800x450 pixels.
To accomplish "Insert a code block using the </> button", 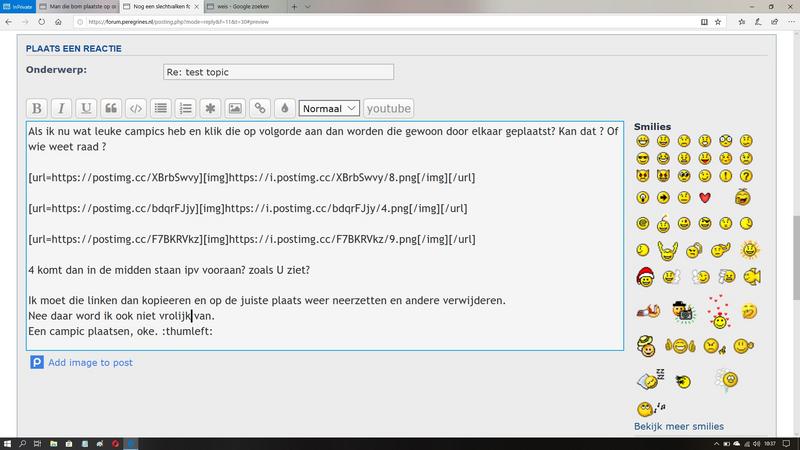I will (x=136, y=108).
